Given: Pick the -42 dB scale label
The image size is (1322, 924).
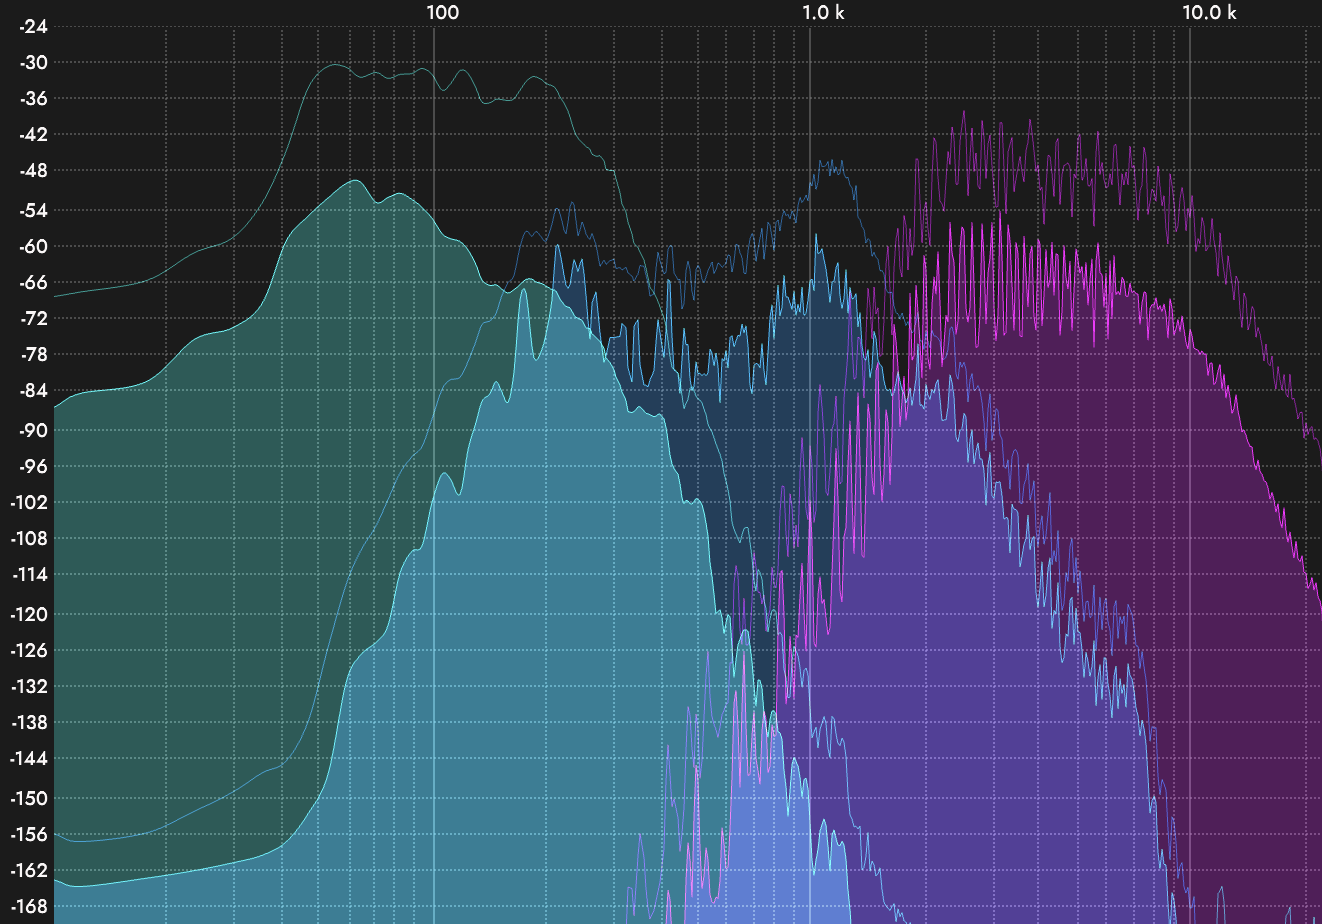Looking at the screenshot, I should pos(33,134).
